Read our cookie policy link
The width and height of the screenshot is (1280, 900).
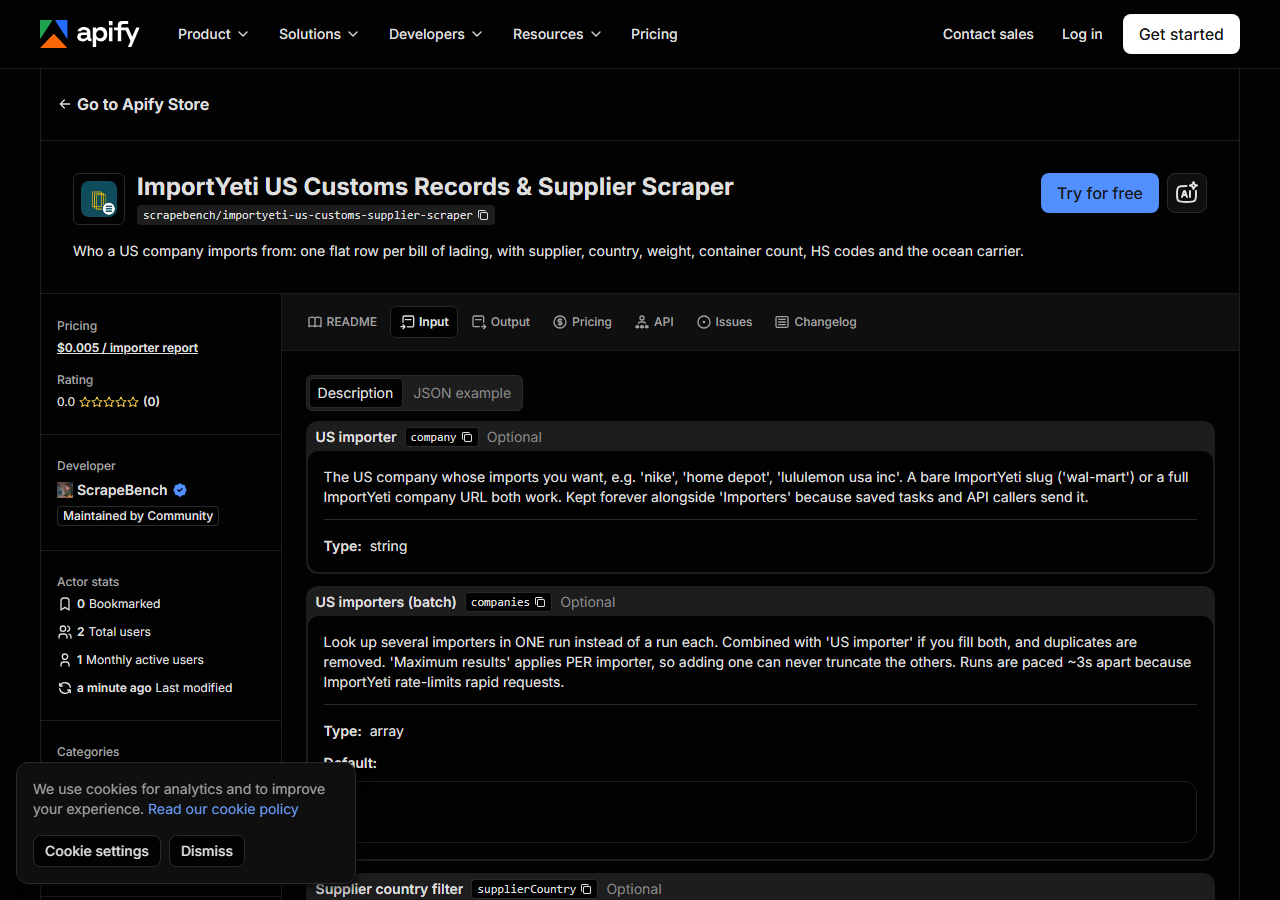[223, 809]
